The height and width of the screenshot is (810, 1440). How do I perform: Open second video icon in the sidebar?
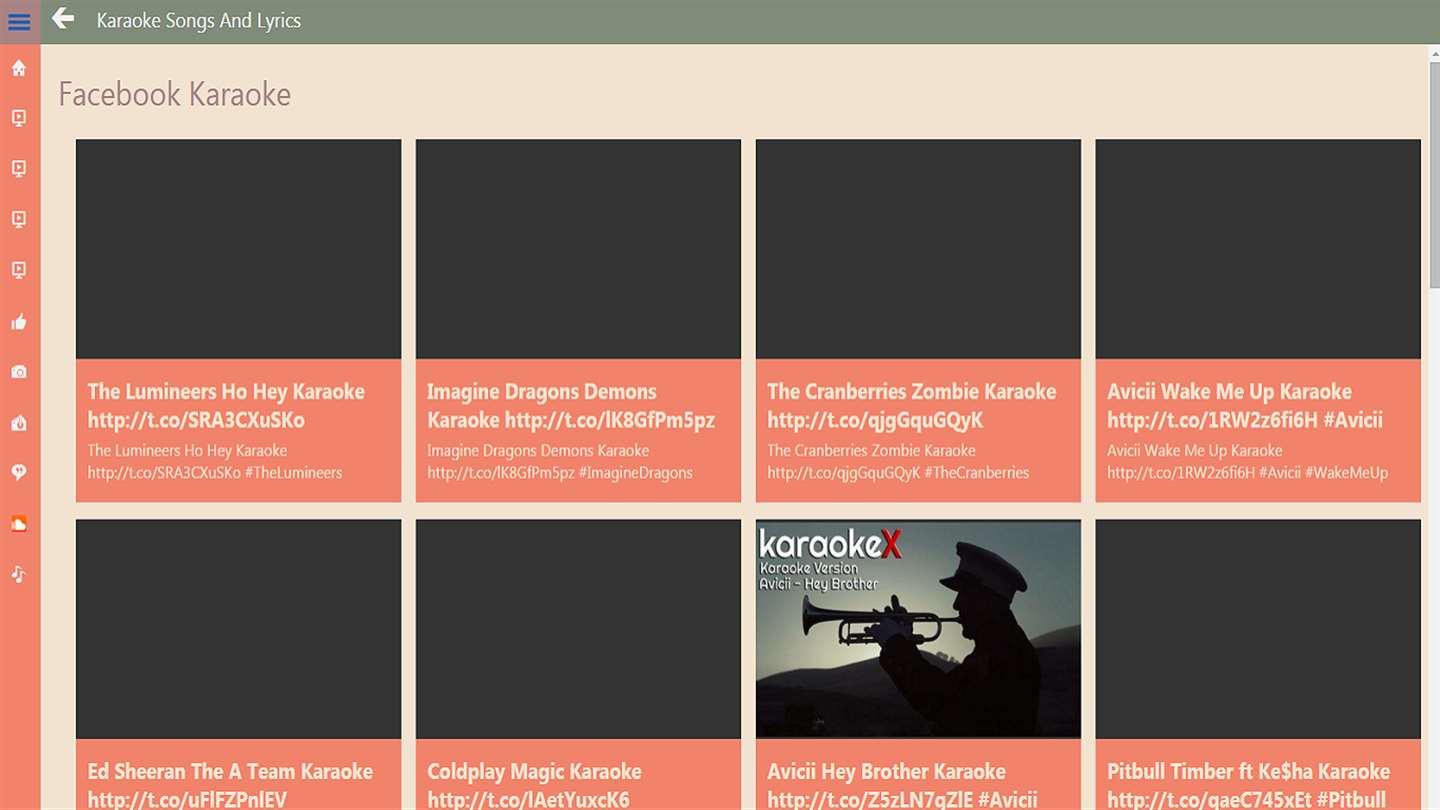pos(19,169)
